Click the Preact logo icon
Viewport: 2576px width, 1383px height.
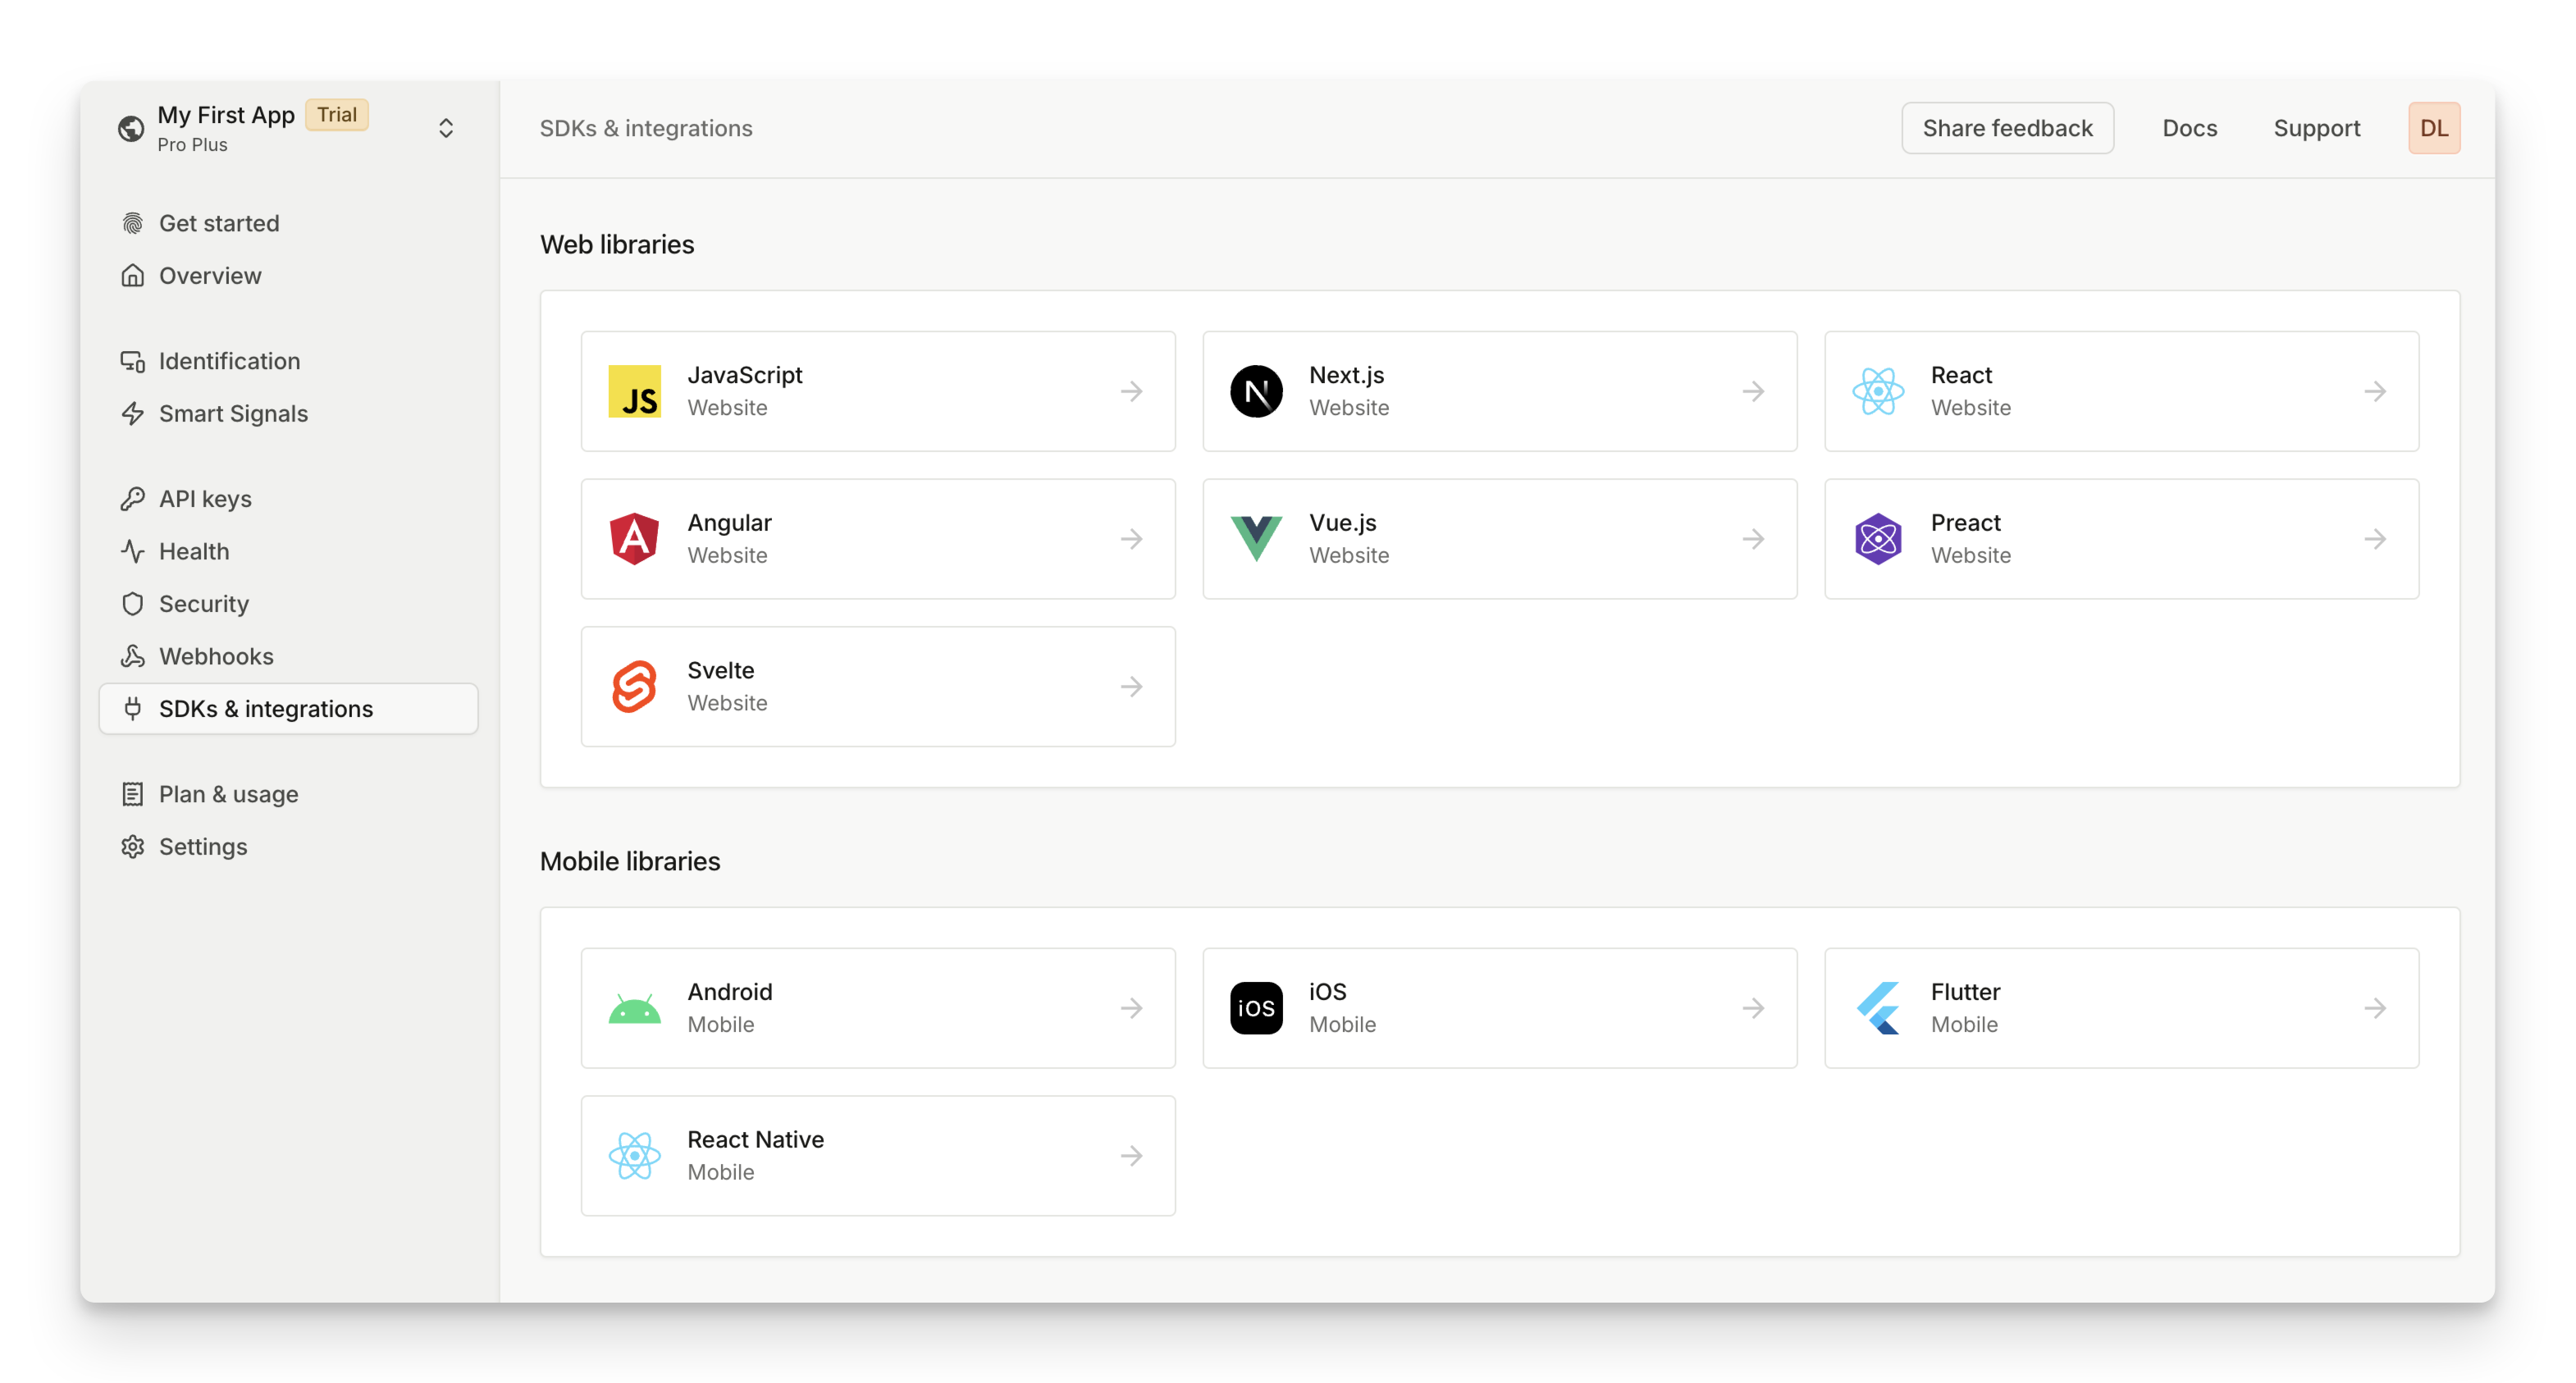coord(1878,539)
